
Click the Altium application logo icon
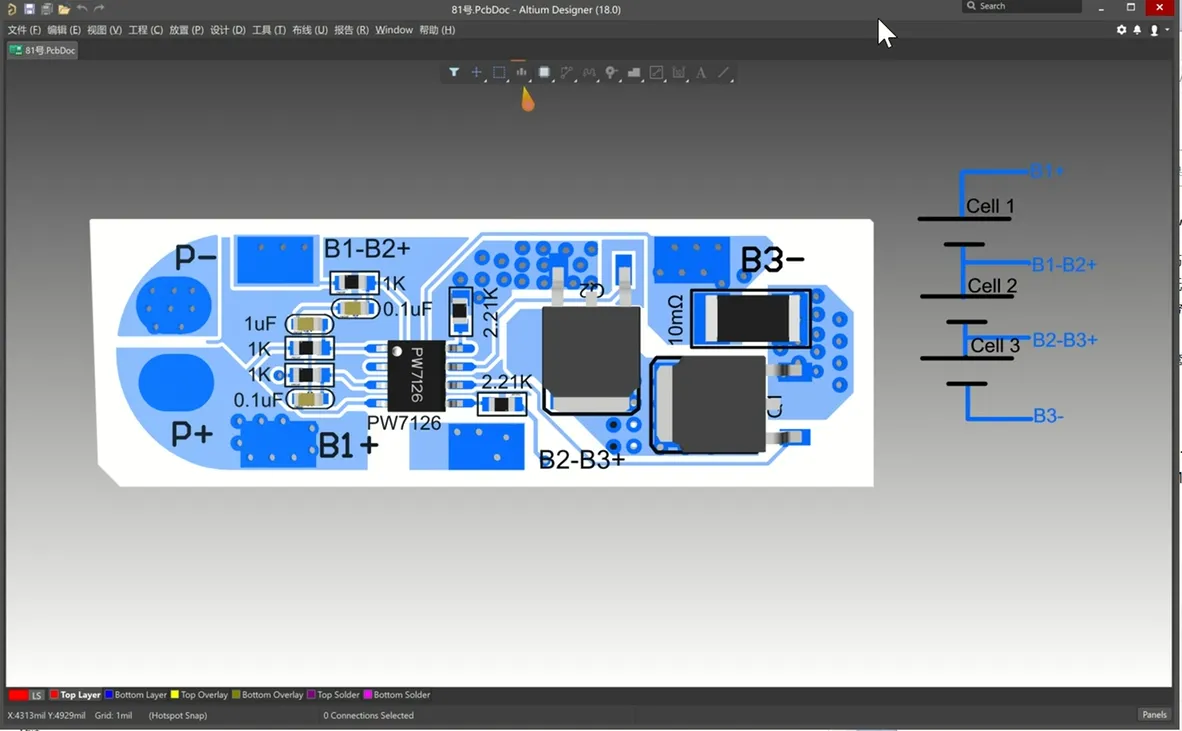click(11, 9)
